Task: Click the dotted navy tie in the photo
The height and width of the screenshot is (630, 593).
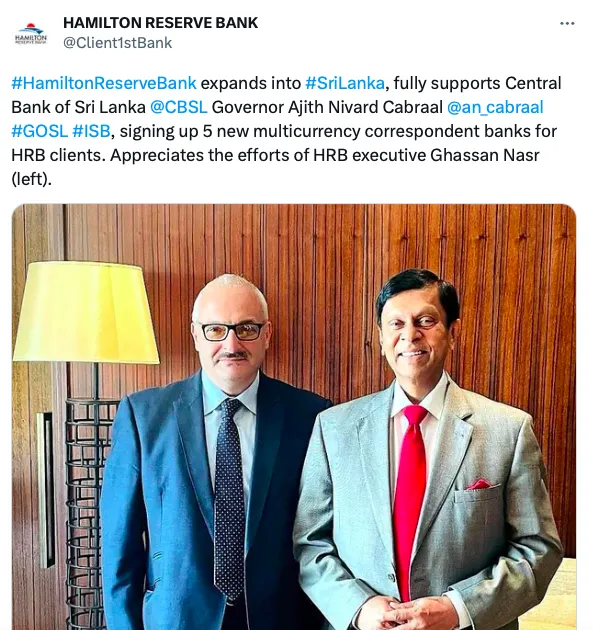Action: 229,498
